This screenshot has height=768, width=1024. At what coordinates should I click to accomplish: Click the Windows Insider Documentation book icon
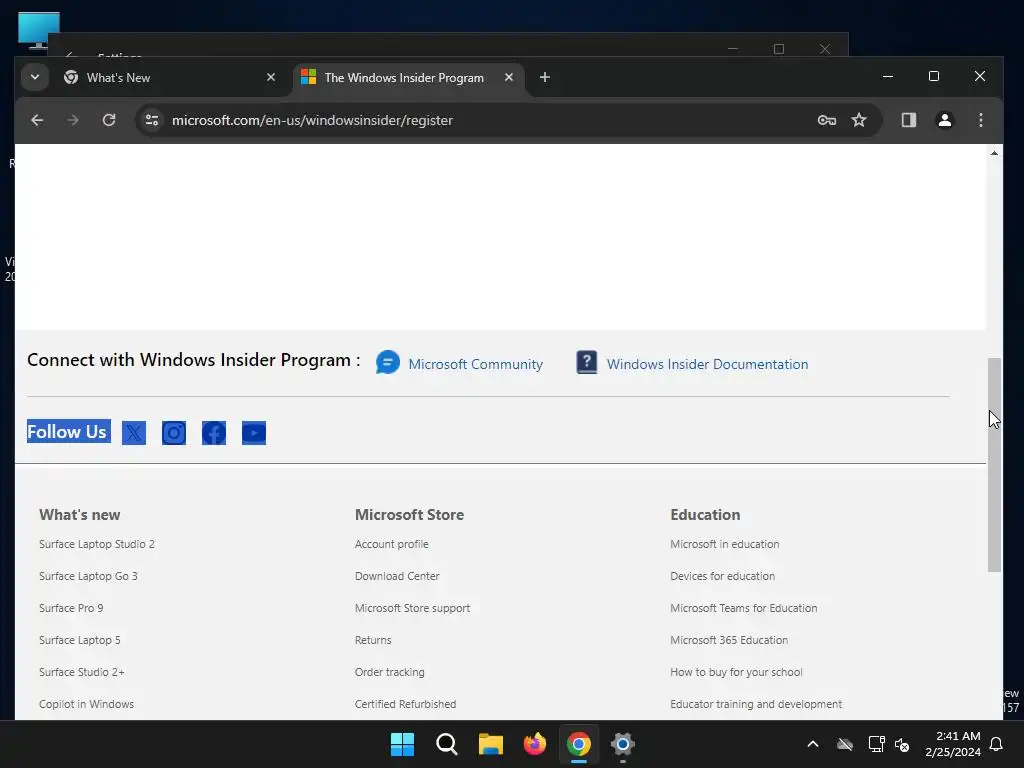[586, 362]
